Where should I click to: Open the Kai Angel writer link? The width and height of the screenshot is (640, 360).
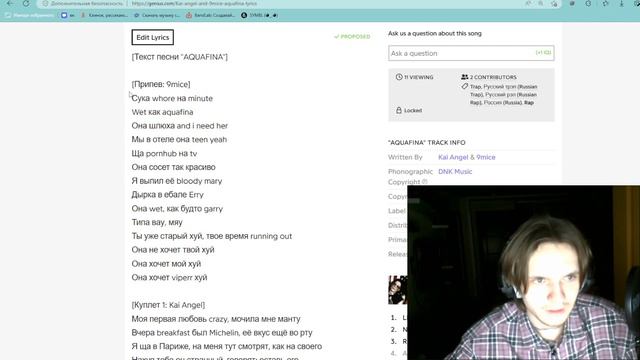(453, 157)
